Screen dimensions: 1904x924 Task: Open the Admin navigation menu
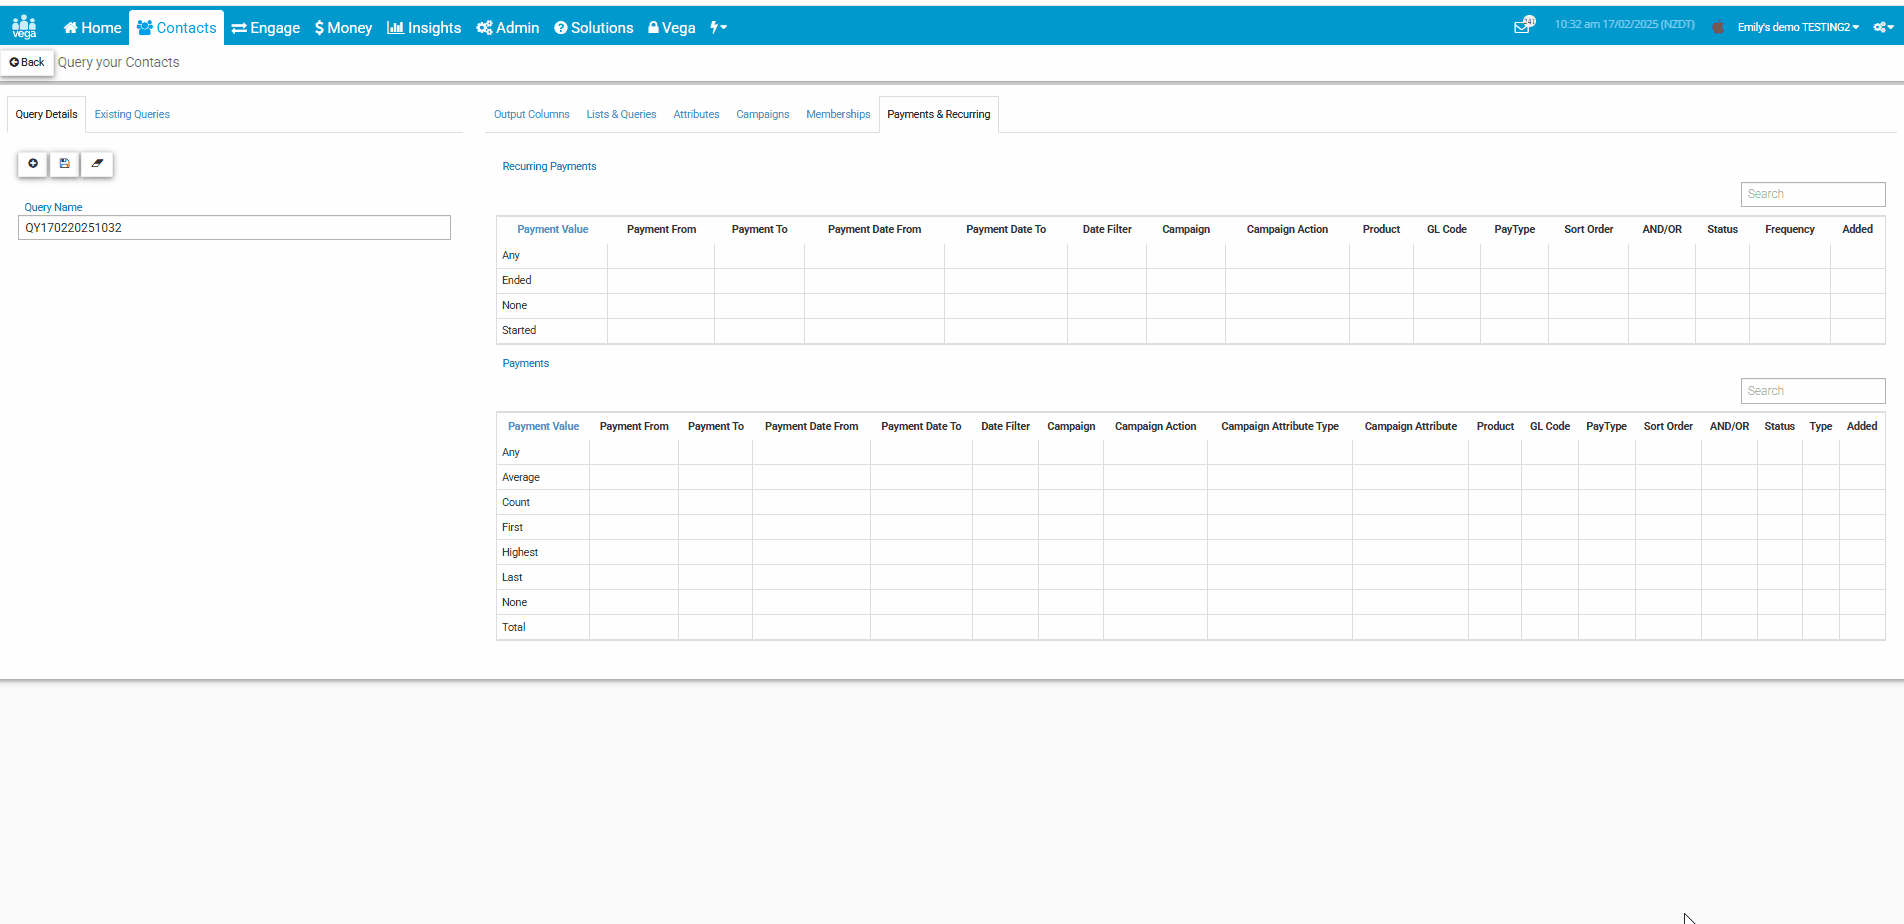[508, 28]
